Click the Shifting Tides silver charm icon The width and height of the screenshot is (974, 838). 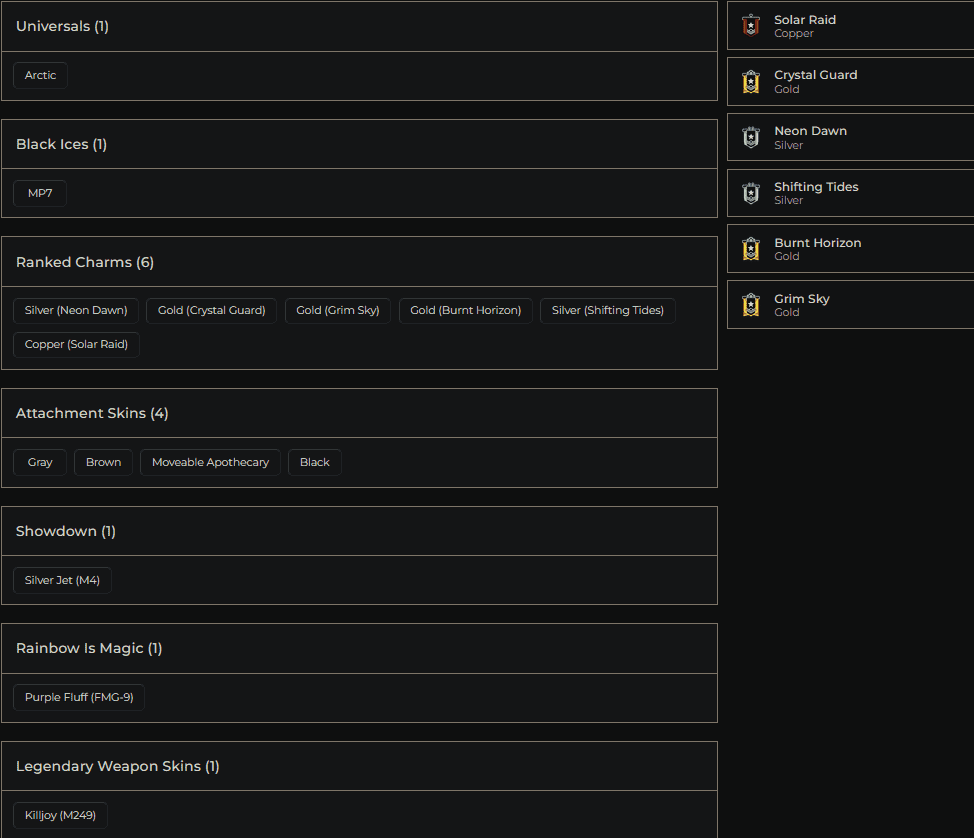(x=751, y=194)
